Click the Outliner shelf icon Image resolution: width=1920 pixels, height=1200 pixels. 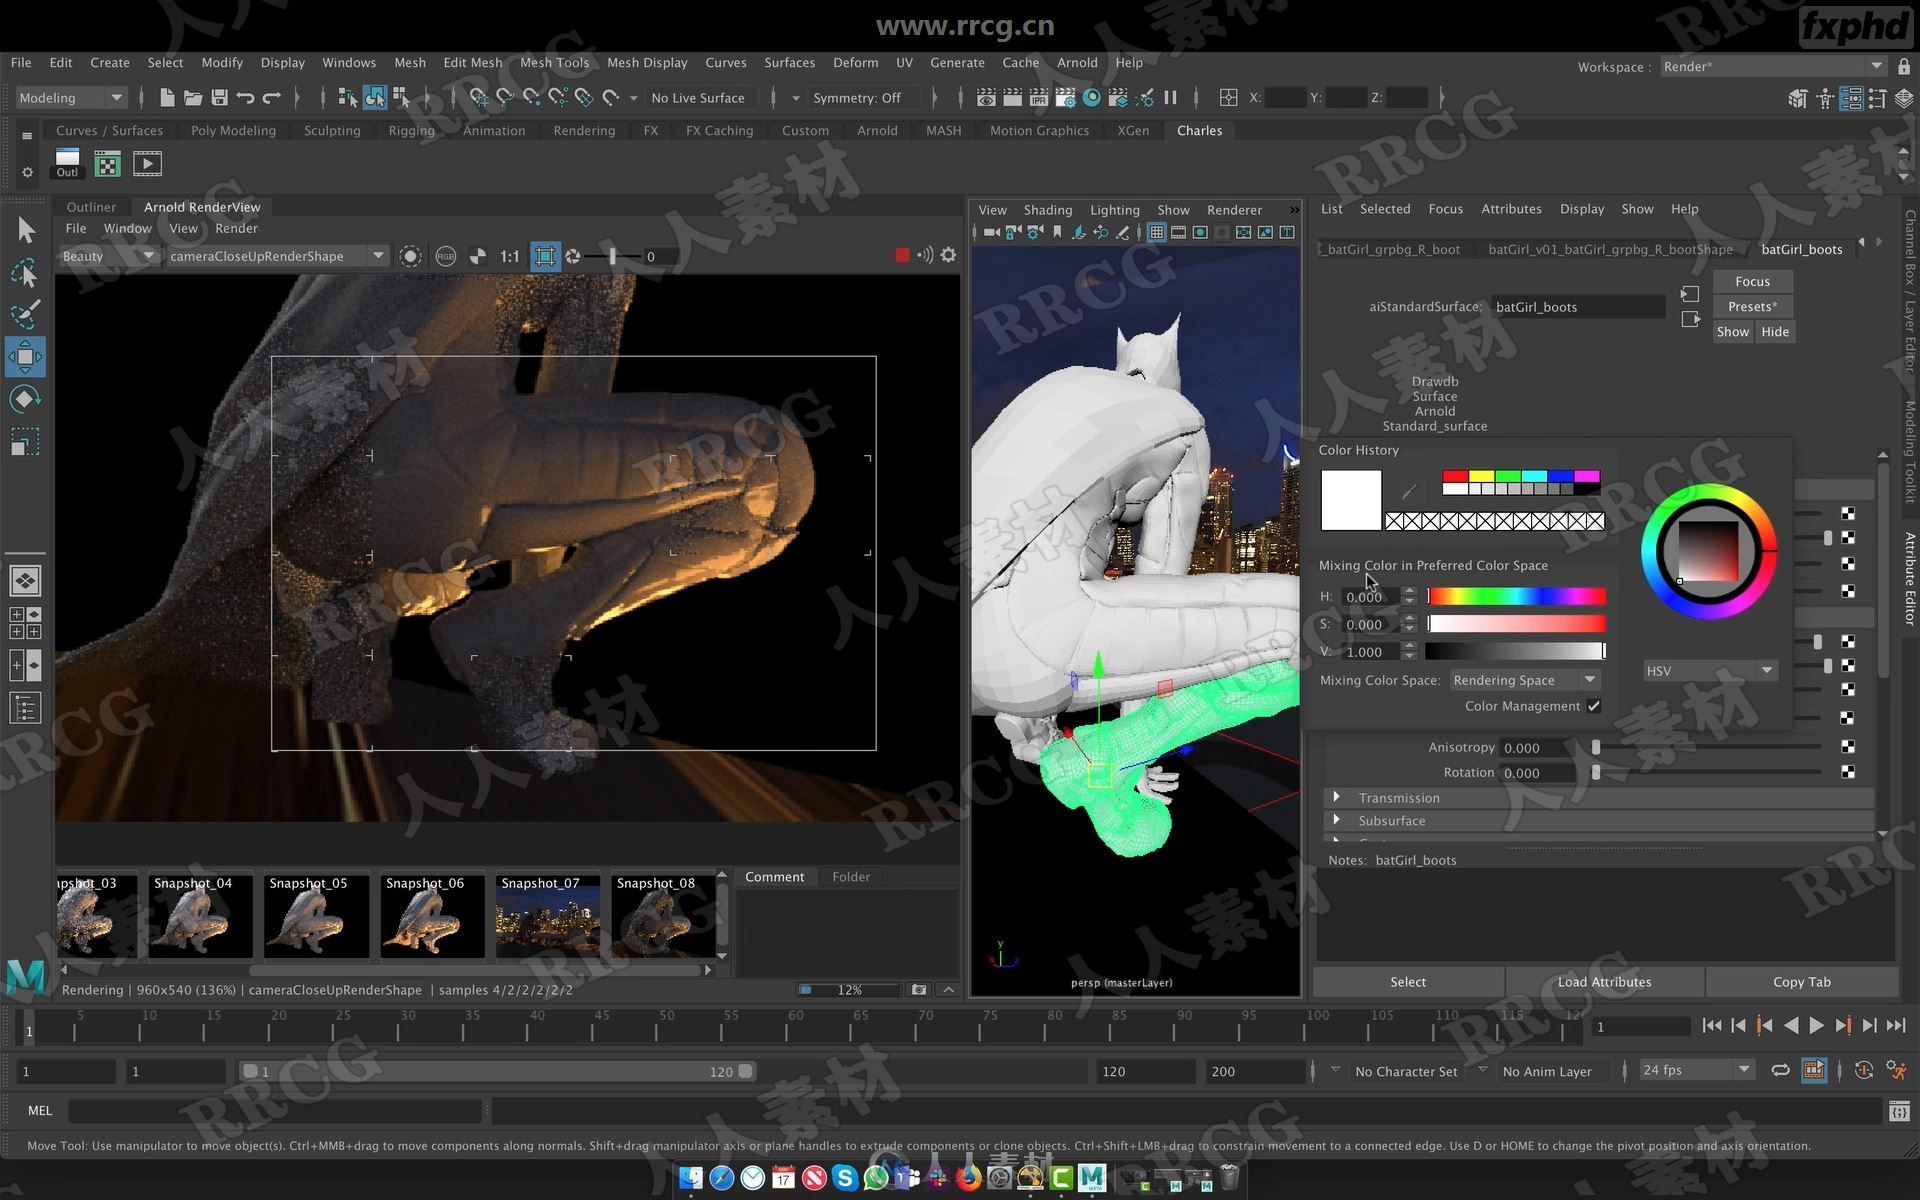click(67, 163)
